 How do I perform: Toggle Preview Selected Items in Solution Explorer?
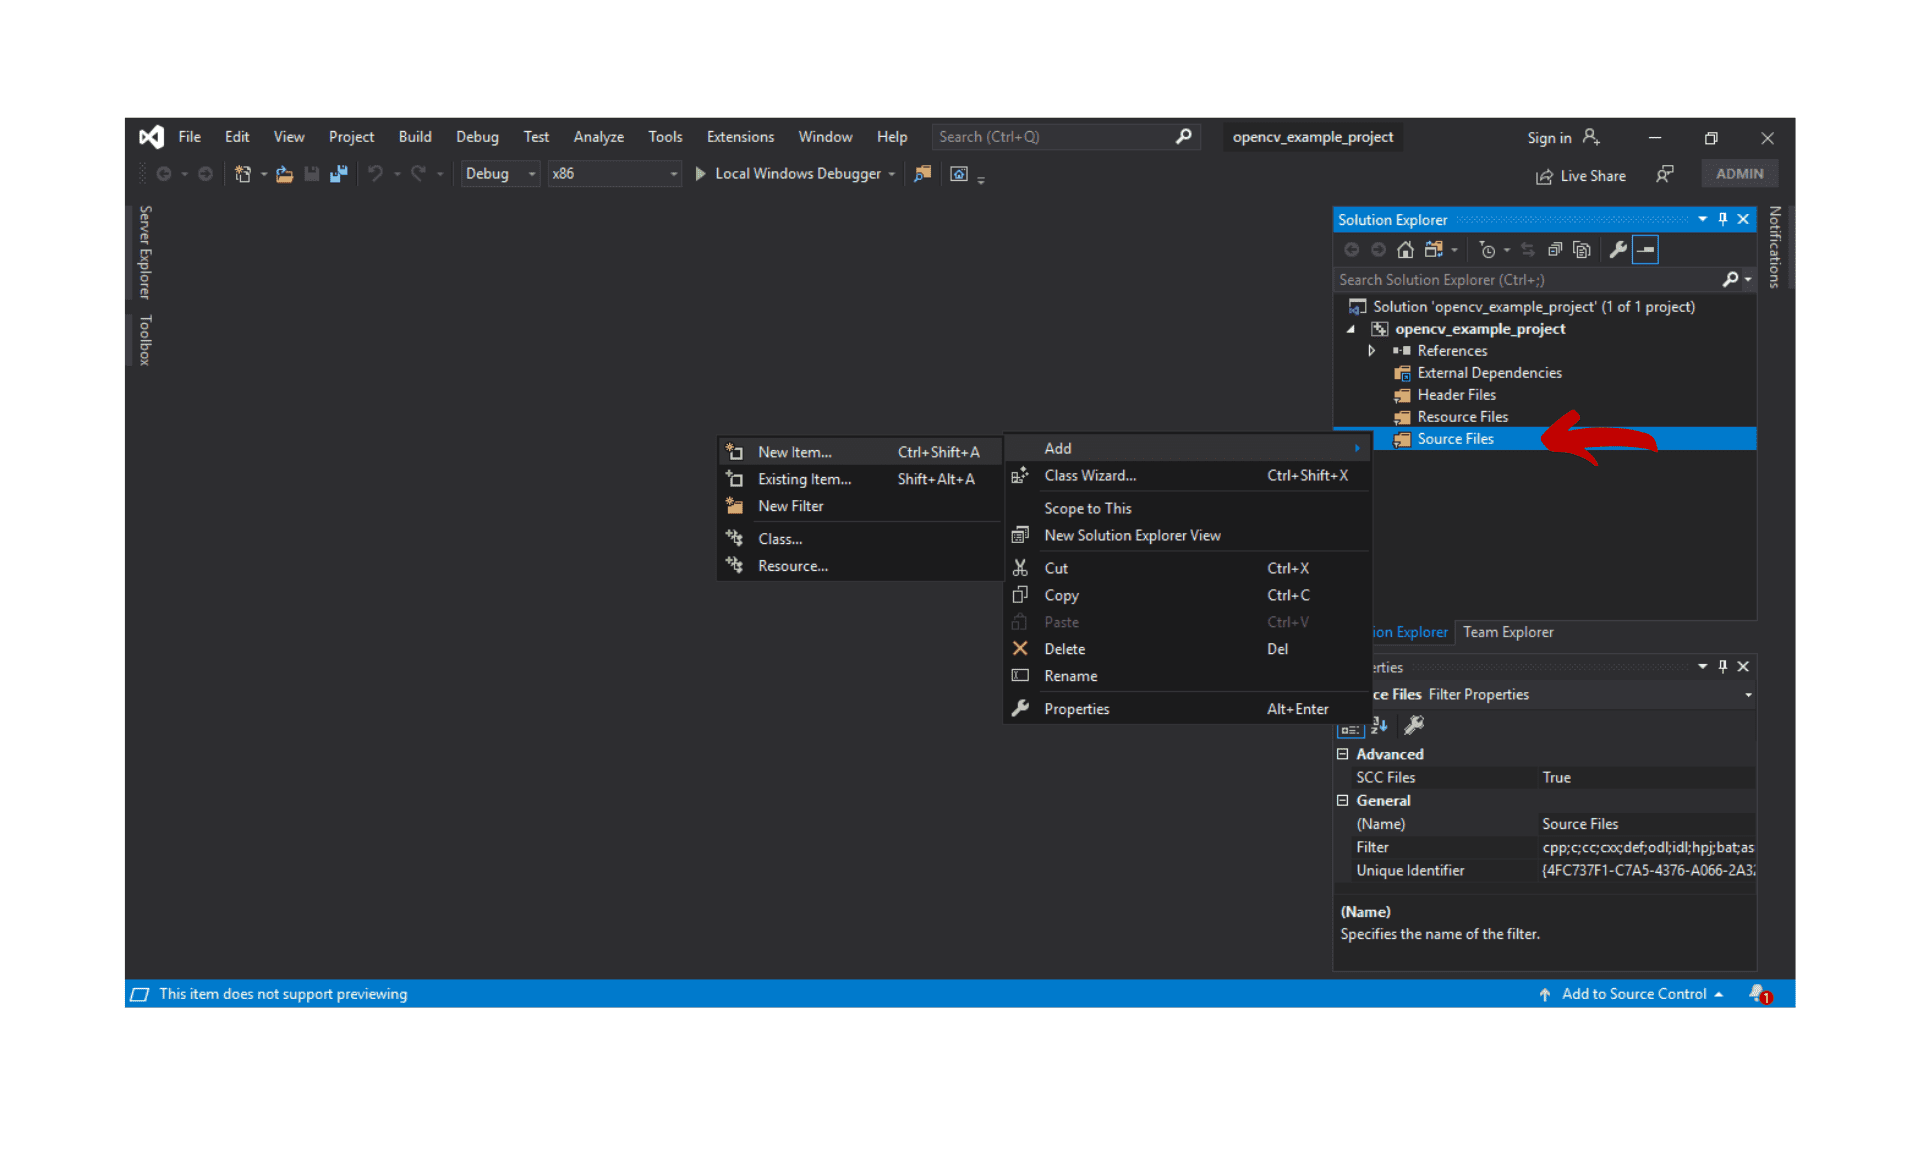pos(1645,250)
